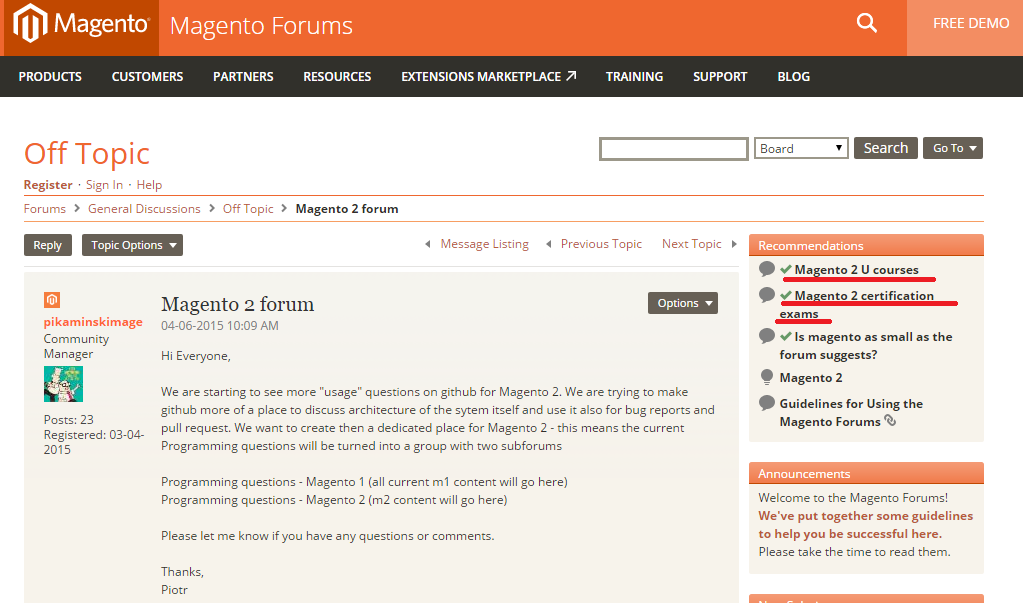The image size is (1023, 603).
Task: Click the forum search input field
Action: (673, 149)
